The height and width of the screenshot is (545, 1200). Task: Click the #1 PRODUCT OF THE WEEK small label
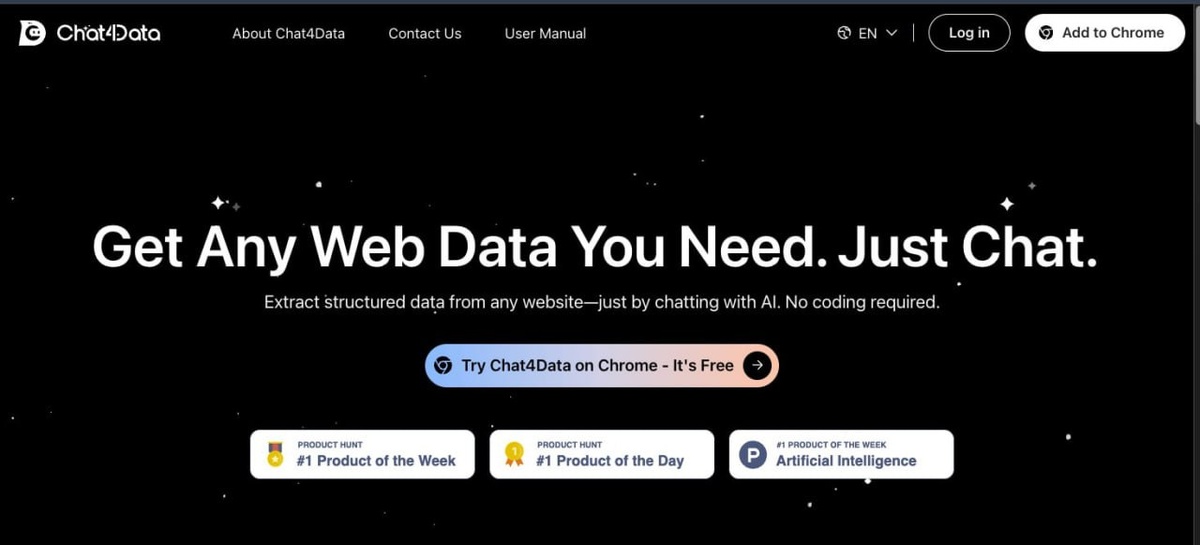point(831,444)
